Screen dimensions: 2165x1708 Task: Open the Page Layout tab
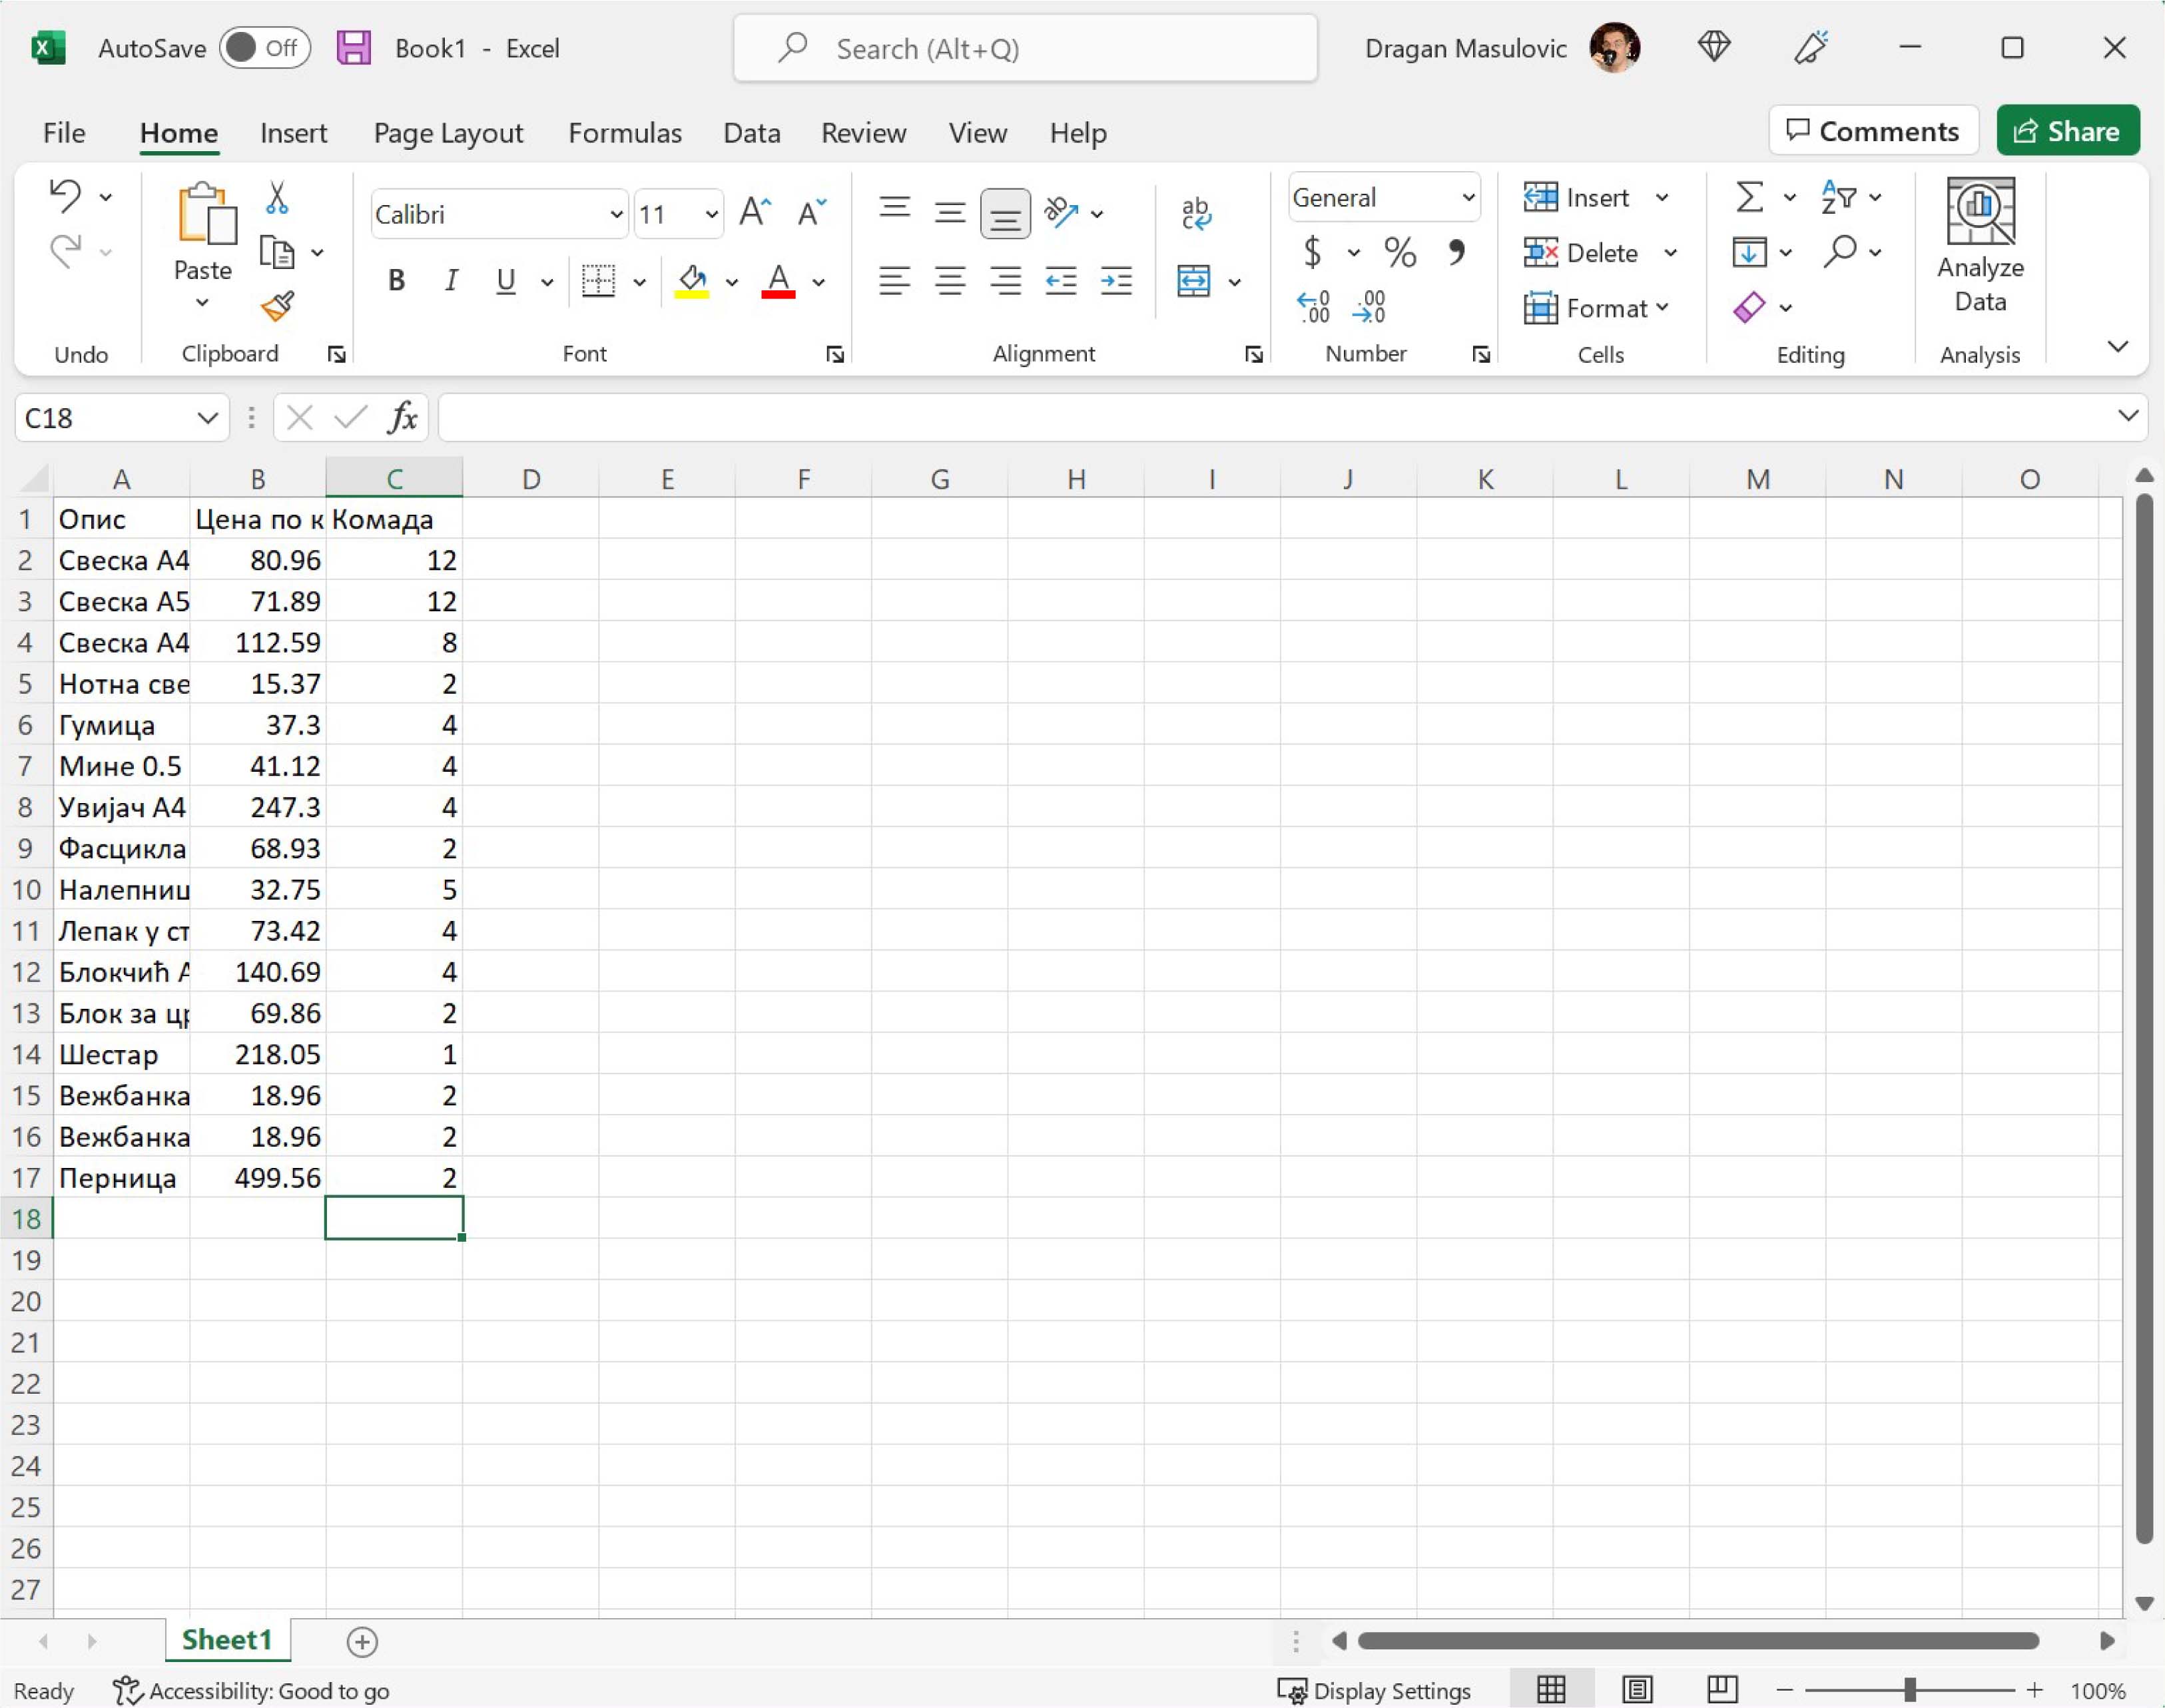pyautogui.click(x=448, y=133)
